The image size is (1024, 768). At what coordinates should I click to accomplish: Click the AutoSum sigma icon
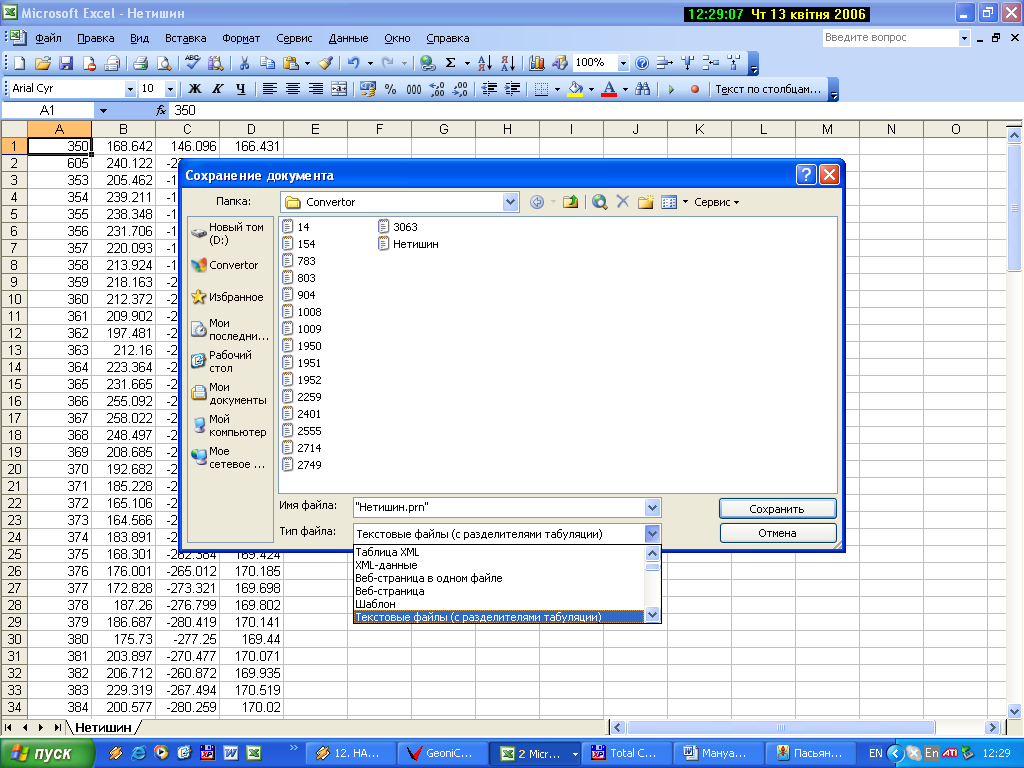click(451, 63)
